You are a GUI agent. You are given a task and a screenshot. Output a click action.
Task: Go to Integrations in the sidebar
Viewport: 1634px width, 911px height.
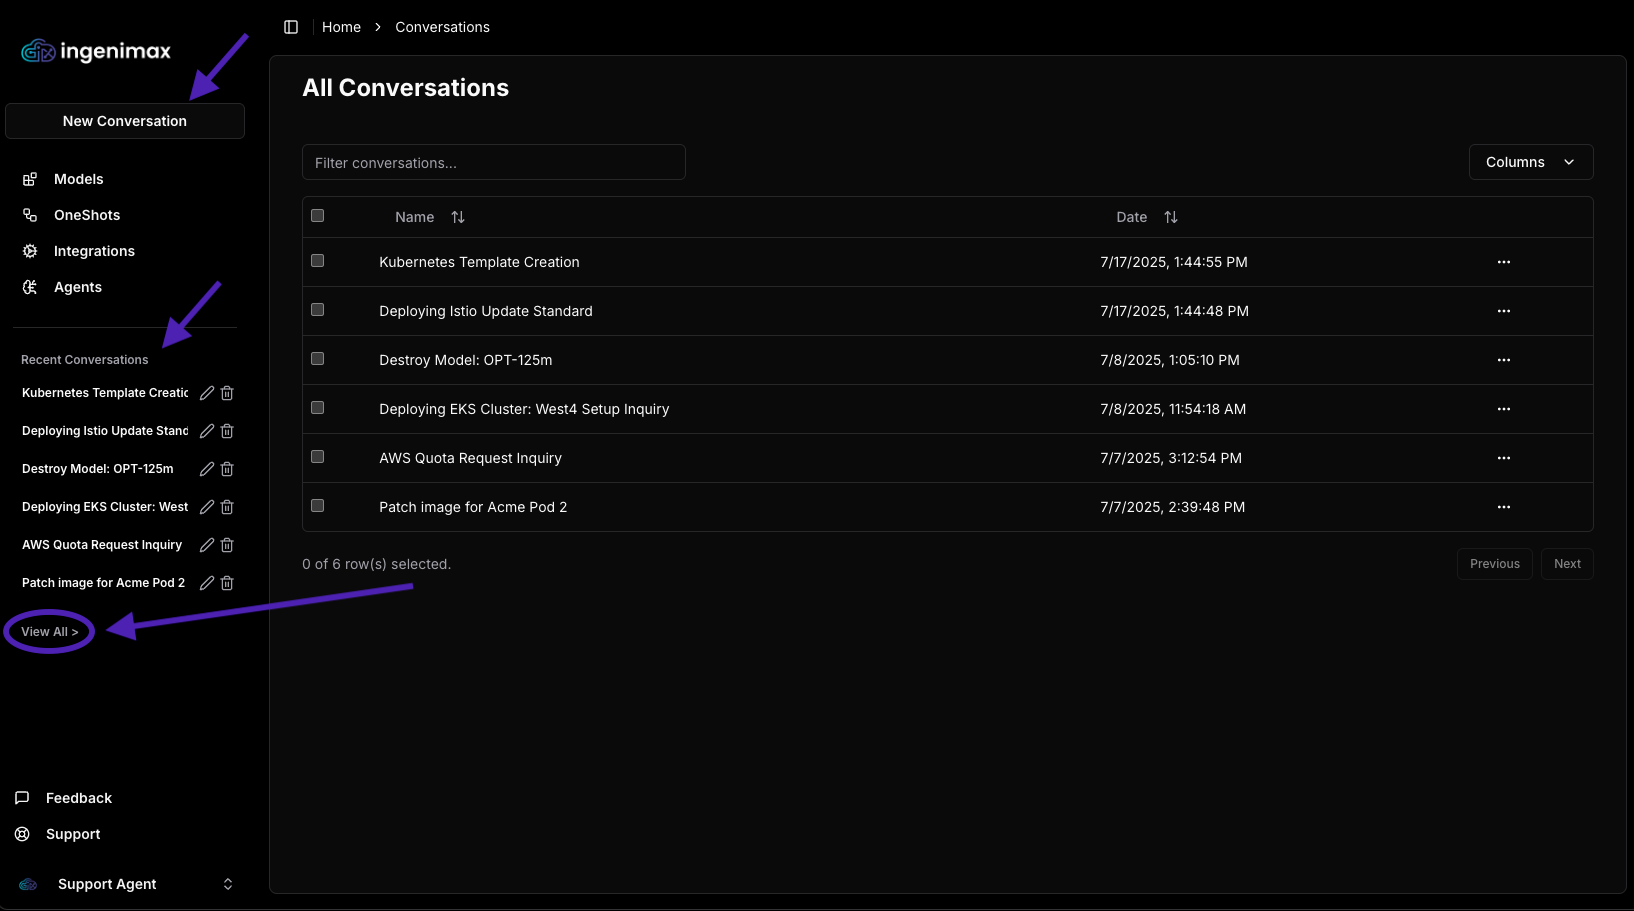point(94,251)
